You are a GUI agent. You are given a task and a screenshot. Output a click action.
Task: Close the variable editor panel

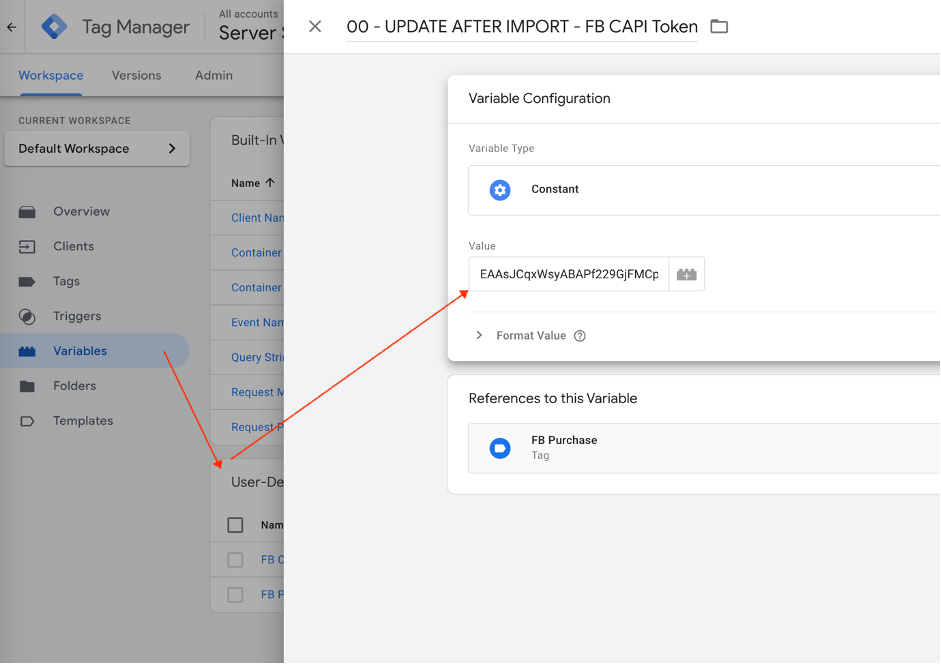315,27
